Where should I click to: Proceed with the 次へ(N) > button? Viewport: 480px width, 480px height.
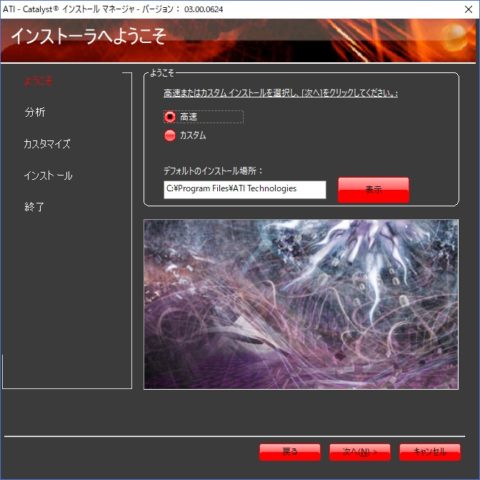click(x=360, y=452)
